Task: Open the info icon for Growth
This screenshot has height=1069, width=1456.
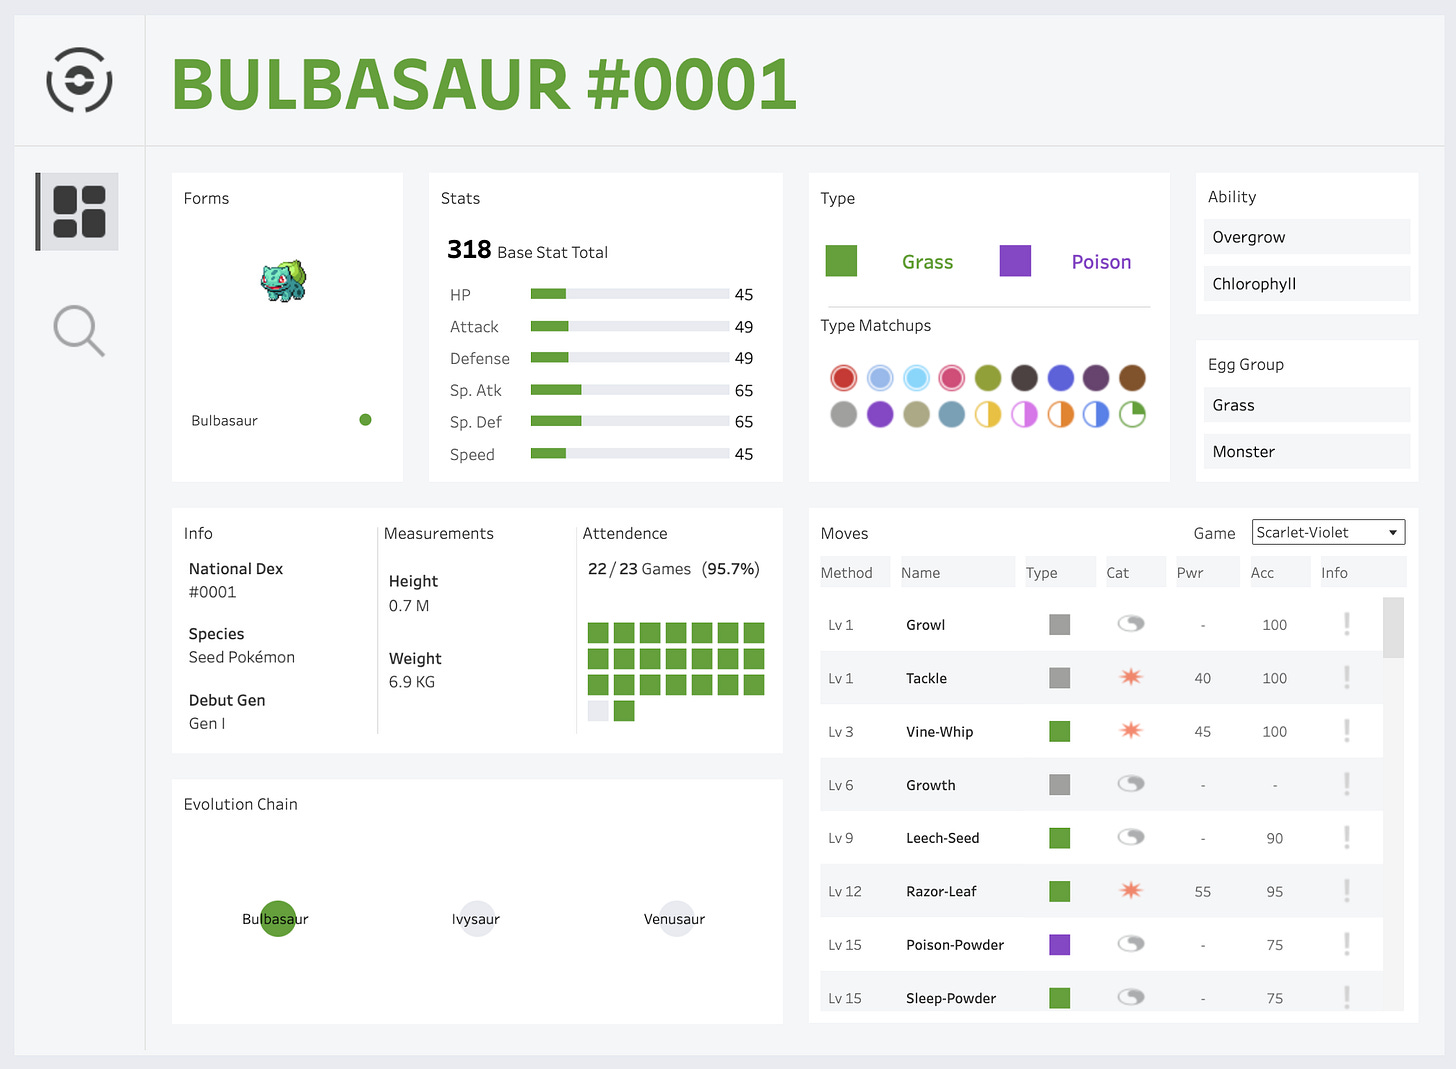Action: [1347, 784]
